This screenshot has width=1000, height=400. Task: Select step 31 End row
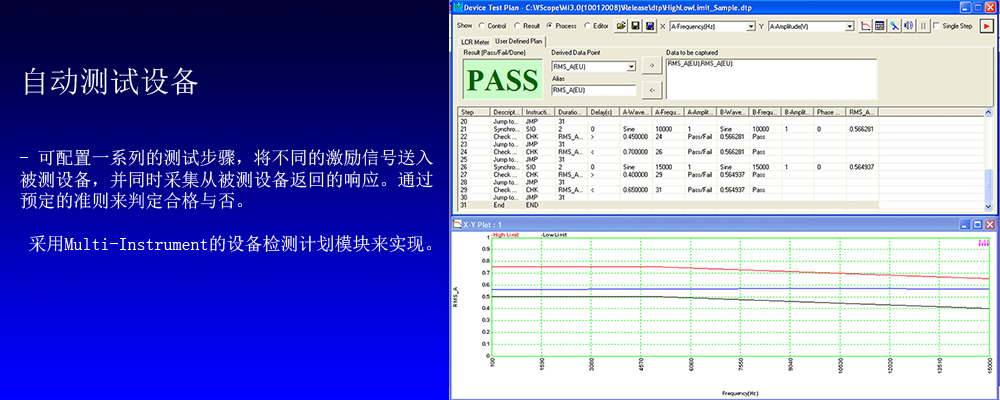point(669,205)
